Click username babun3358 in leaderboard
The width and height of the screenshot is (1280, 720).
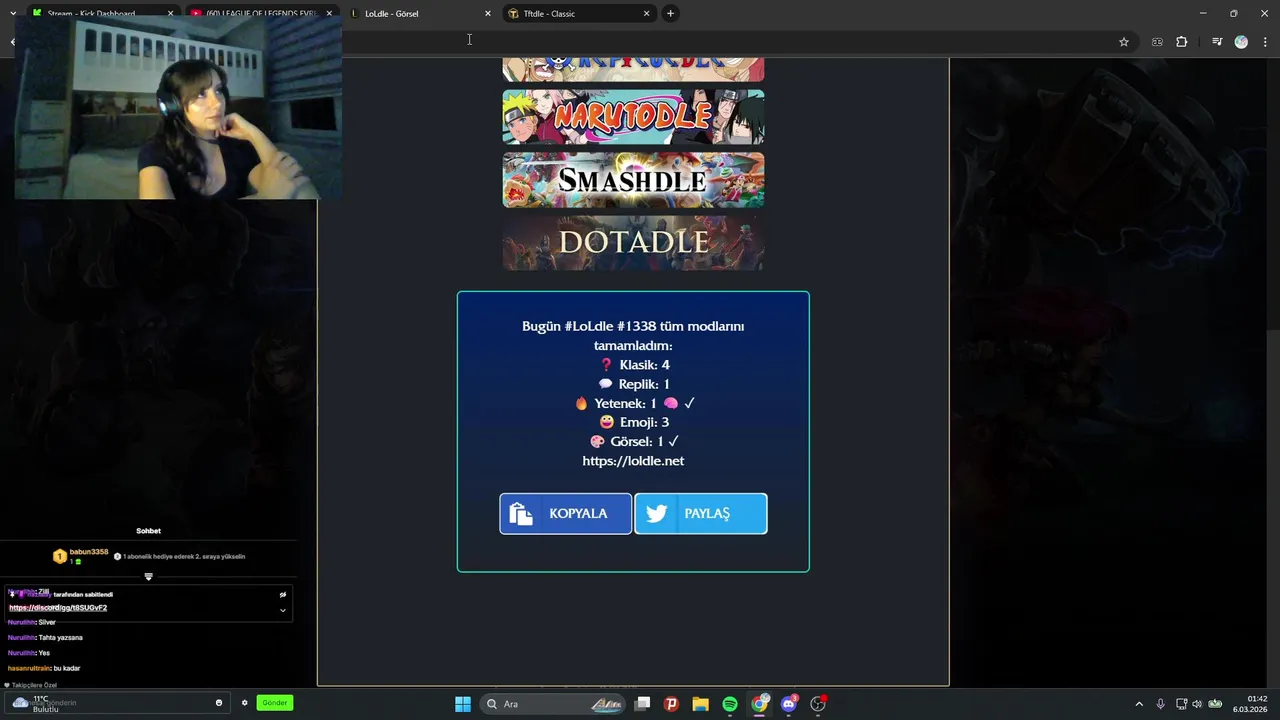[89, 552]
